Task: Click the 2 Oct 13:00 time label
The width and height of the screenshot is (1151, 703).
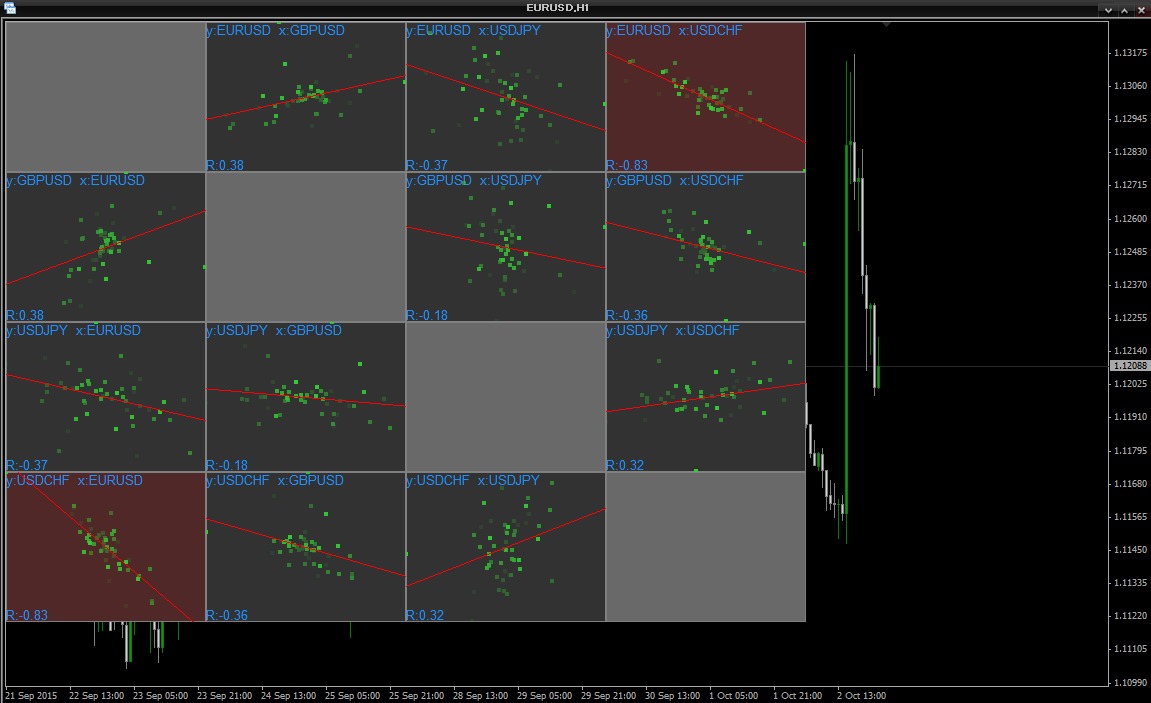Action: [x=861, y=695]
